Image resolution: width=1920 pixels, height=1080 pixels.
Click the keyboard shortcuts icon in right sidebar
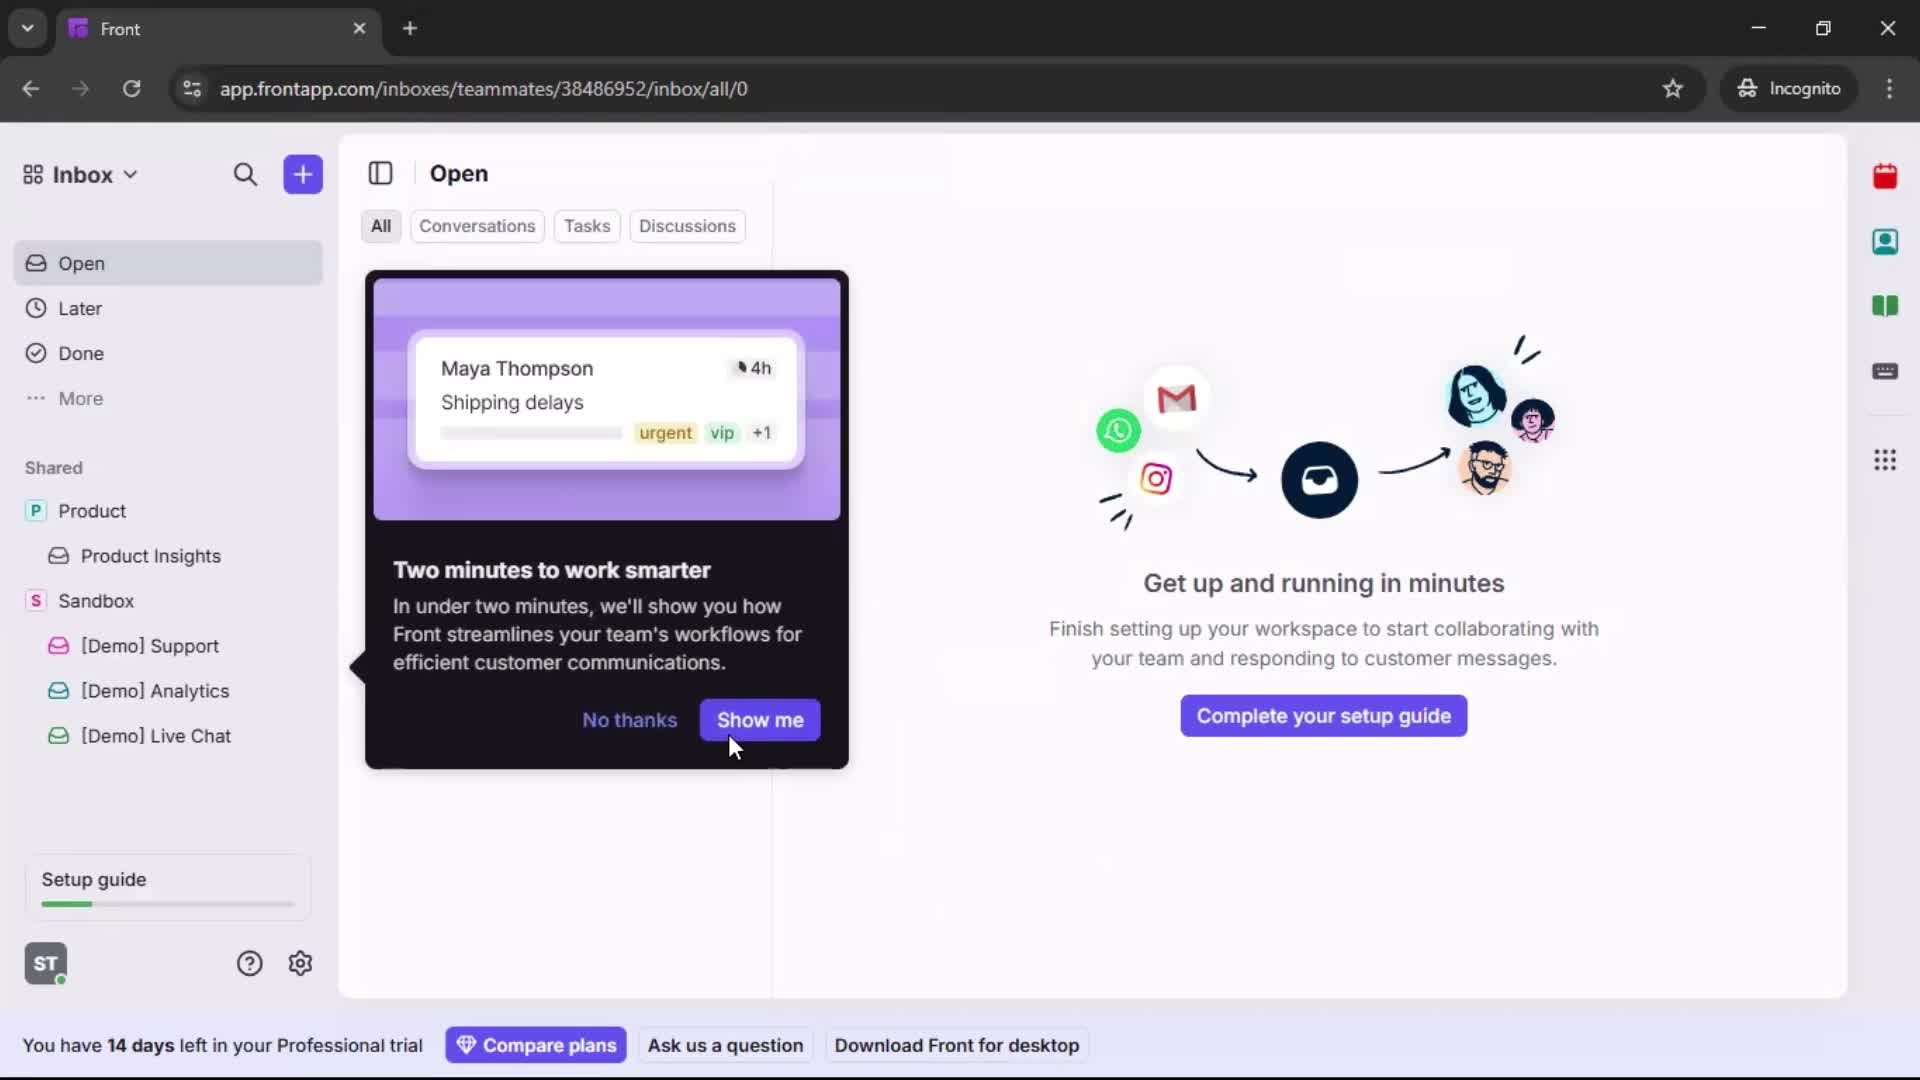pyautogui.click(x=1886, y=372)
